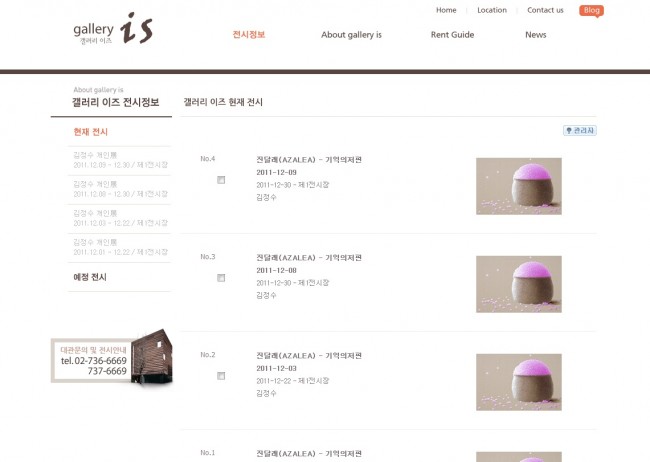Expand 현재 전시 in the sidebar
The height and width of the screenshot is (462, 650).
90,132
